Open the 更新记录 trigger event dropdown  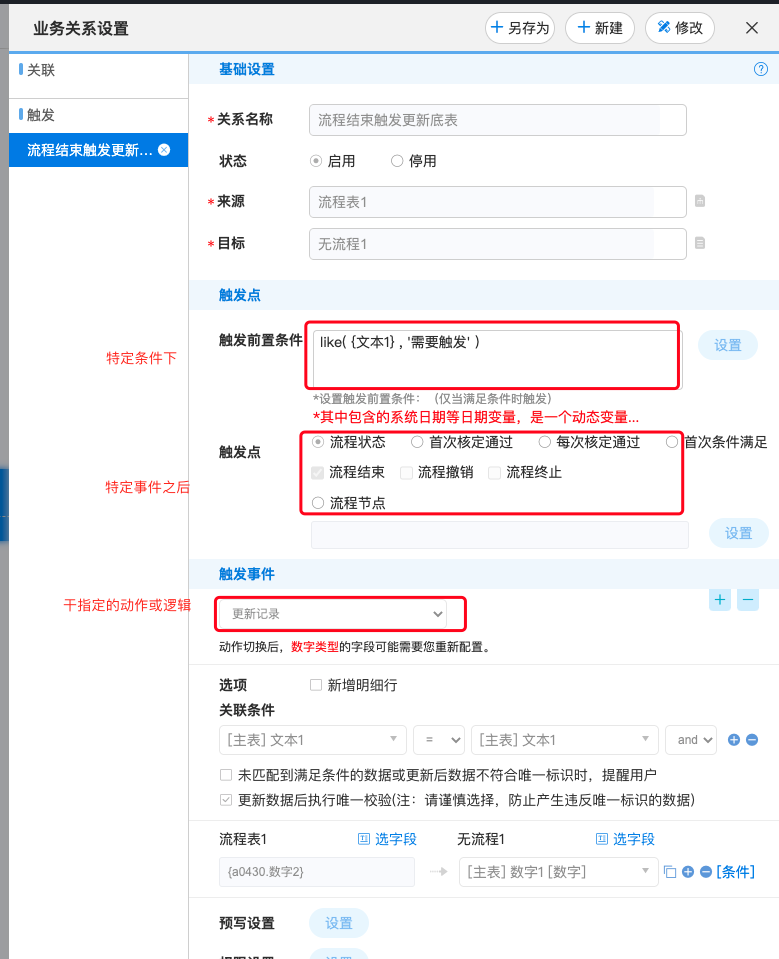pyautogui.click(x=335, y=614)
